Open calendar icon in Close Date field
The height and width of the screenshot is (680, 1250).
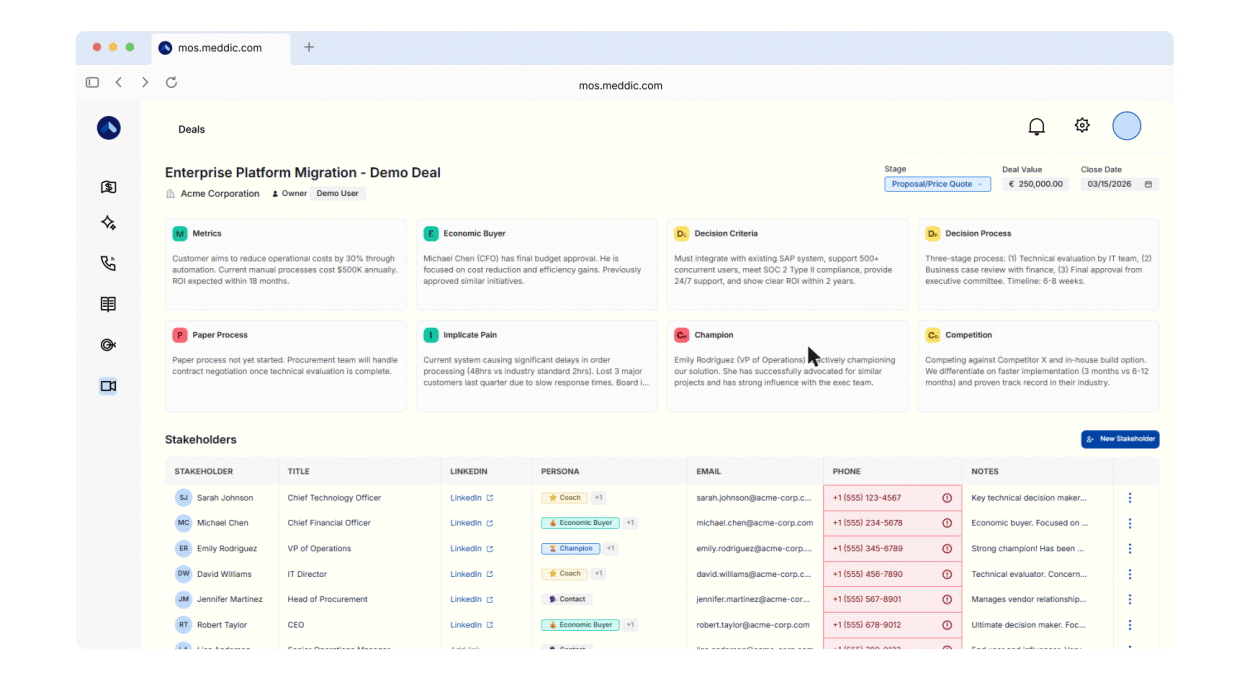click(x=1148, y=184)
